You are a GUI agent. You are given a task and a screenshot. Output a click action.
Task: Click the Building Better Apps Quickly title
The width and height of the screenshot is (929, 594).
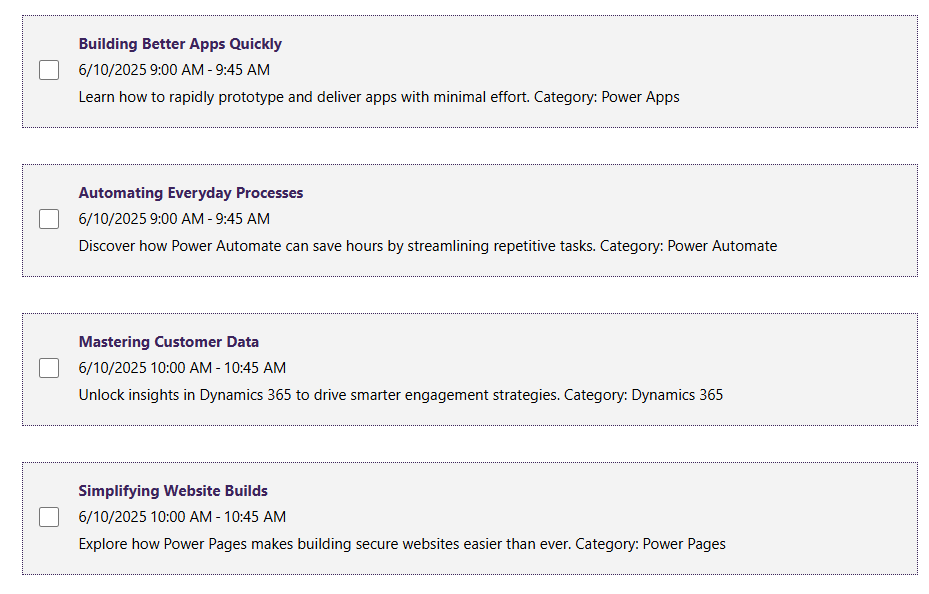[180, 44]
